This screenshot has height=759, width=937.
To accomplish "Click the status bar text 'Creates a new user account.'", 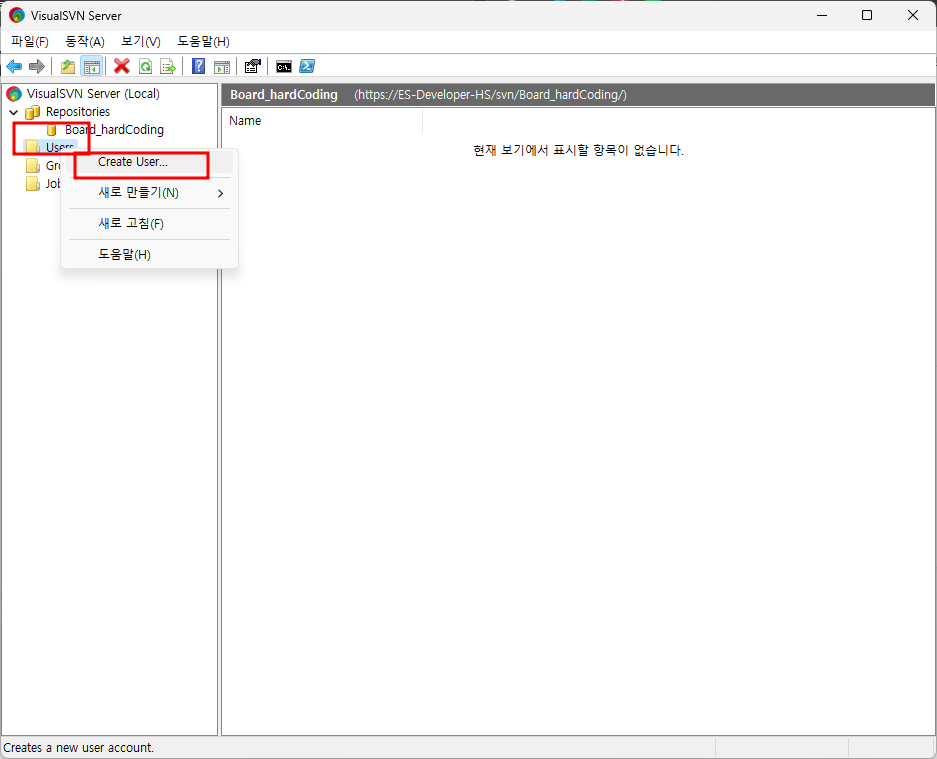I will pyautogui.click(x=79, y=748).
